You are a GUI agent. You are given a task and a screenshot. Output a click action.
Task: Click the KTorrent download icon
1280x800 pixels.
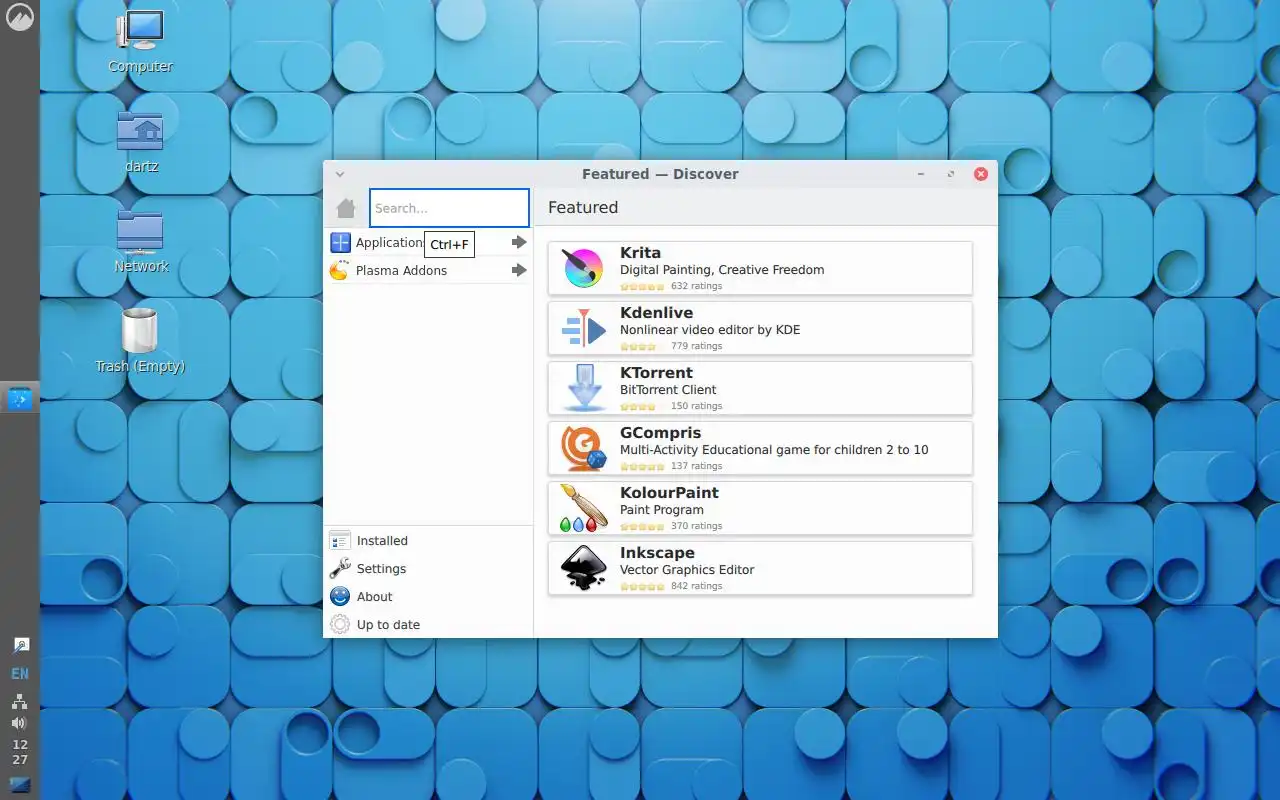click(x=583, y=388)
